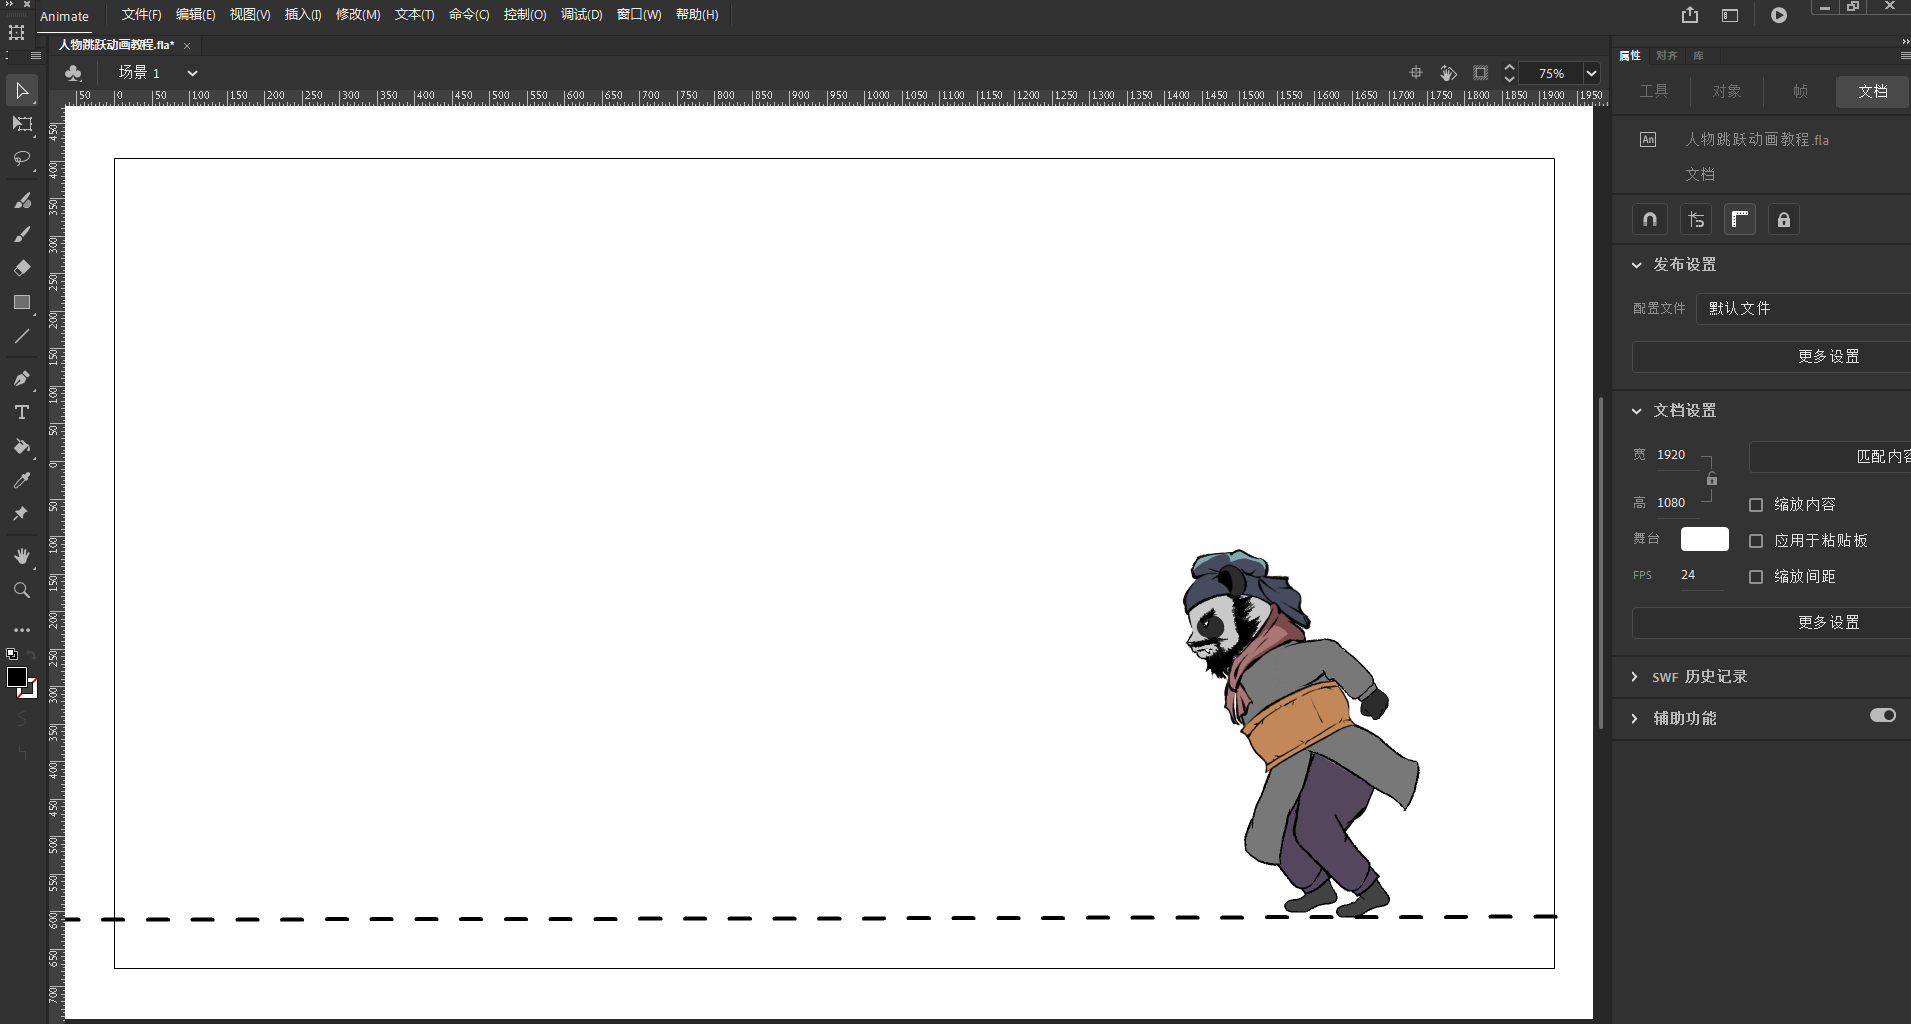Collapse the 文档设置 section
The image size is (1911, 1024).
click(1637, 411)
